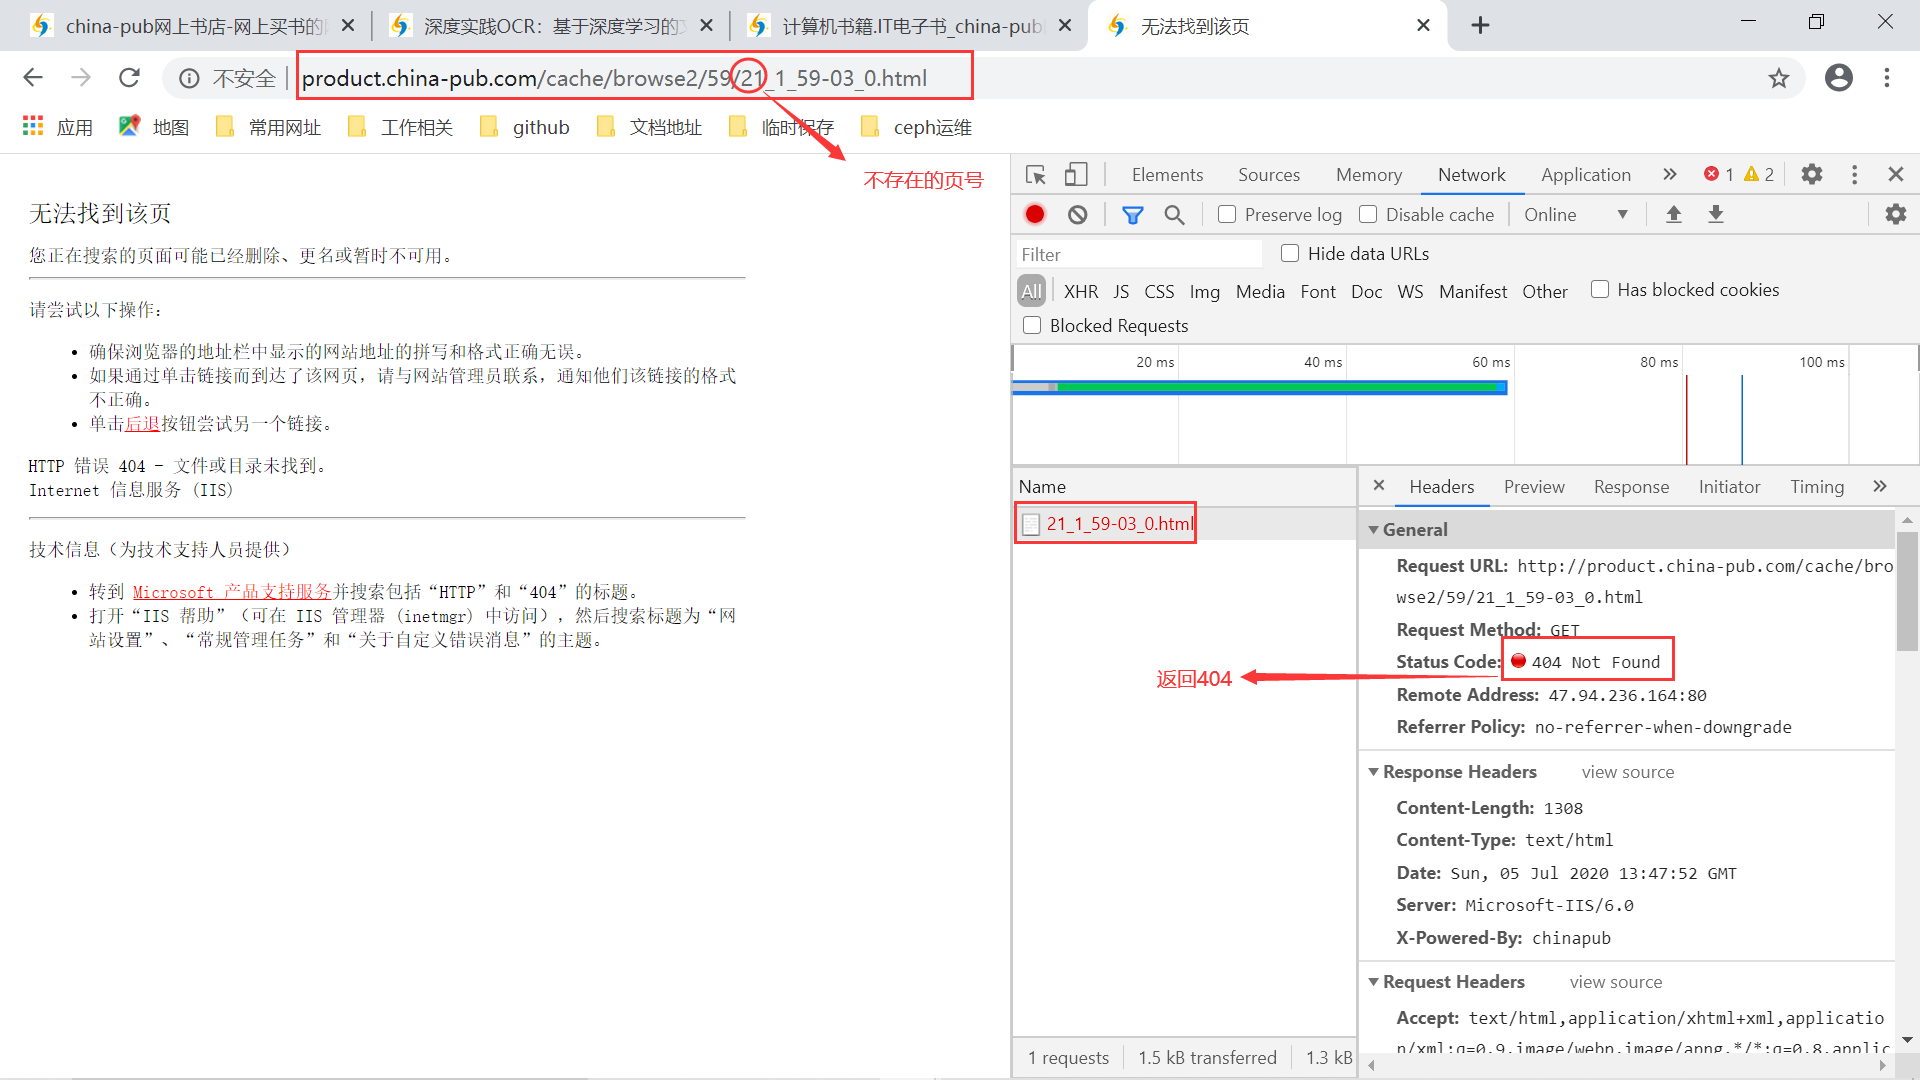This screenshot has width=1920, height=1080.
Task: Open network search magnifier
Action: (1174, 214)
